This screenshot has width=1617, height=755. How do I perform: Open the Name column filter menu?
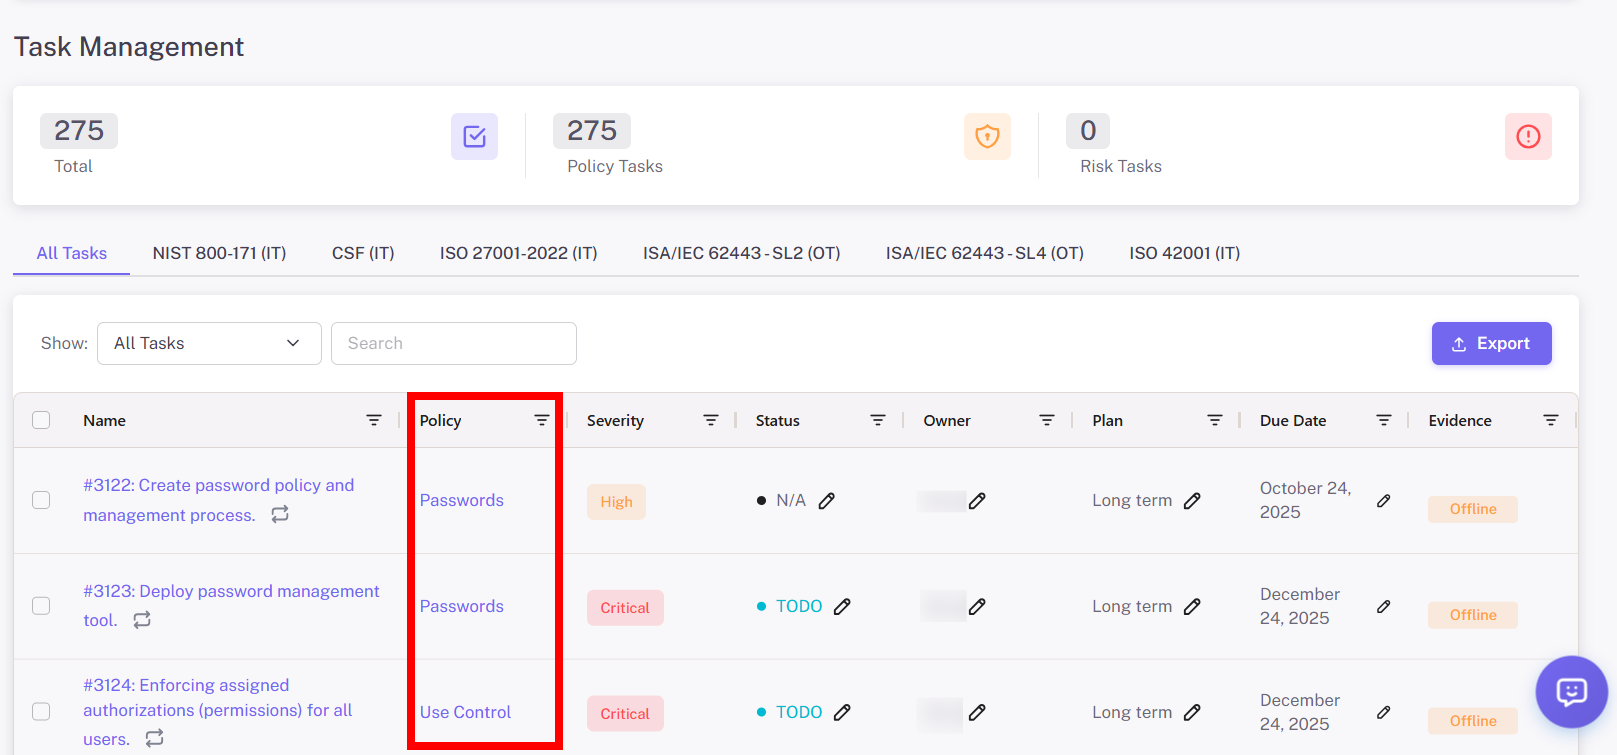[x=373, y=420]
